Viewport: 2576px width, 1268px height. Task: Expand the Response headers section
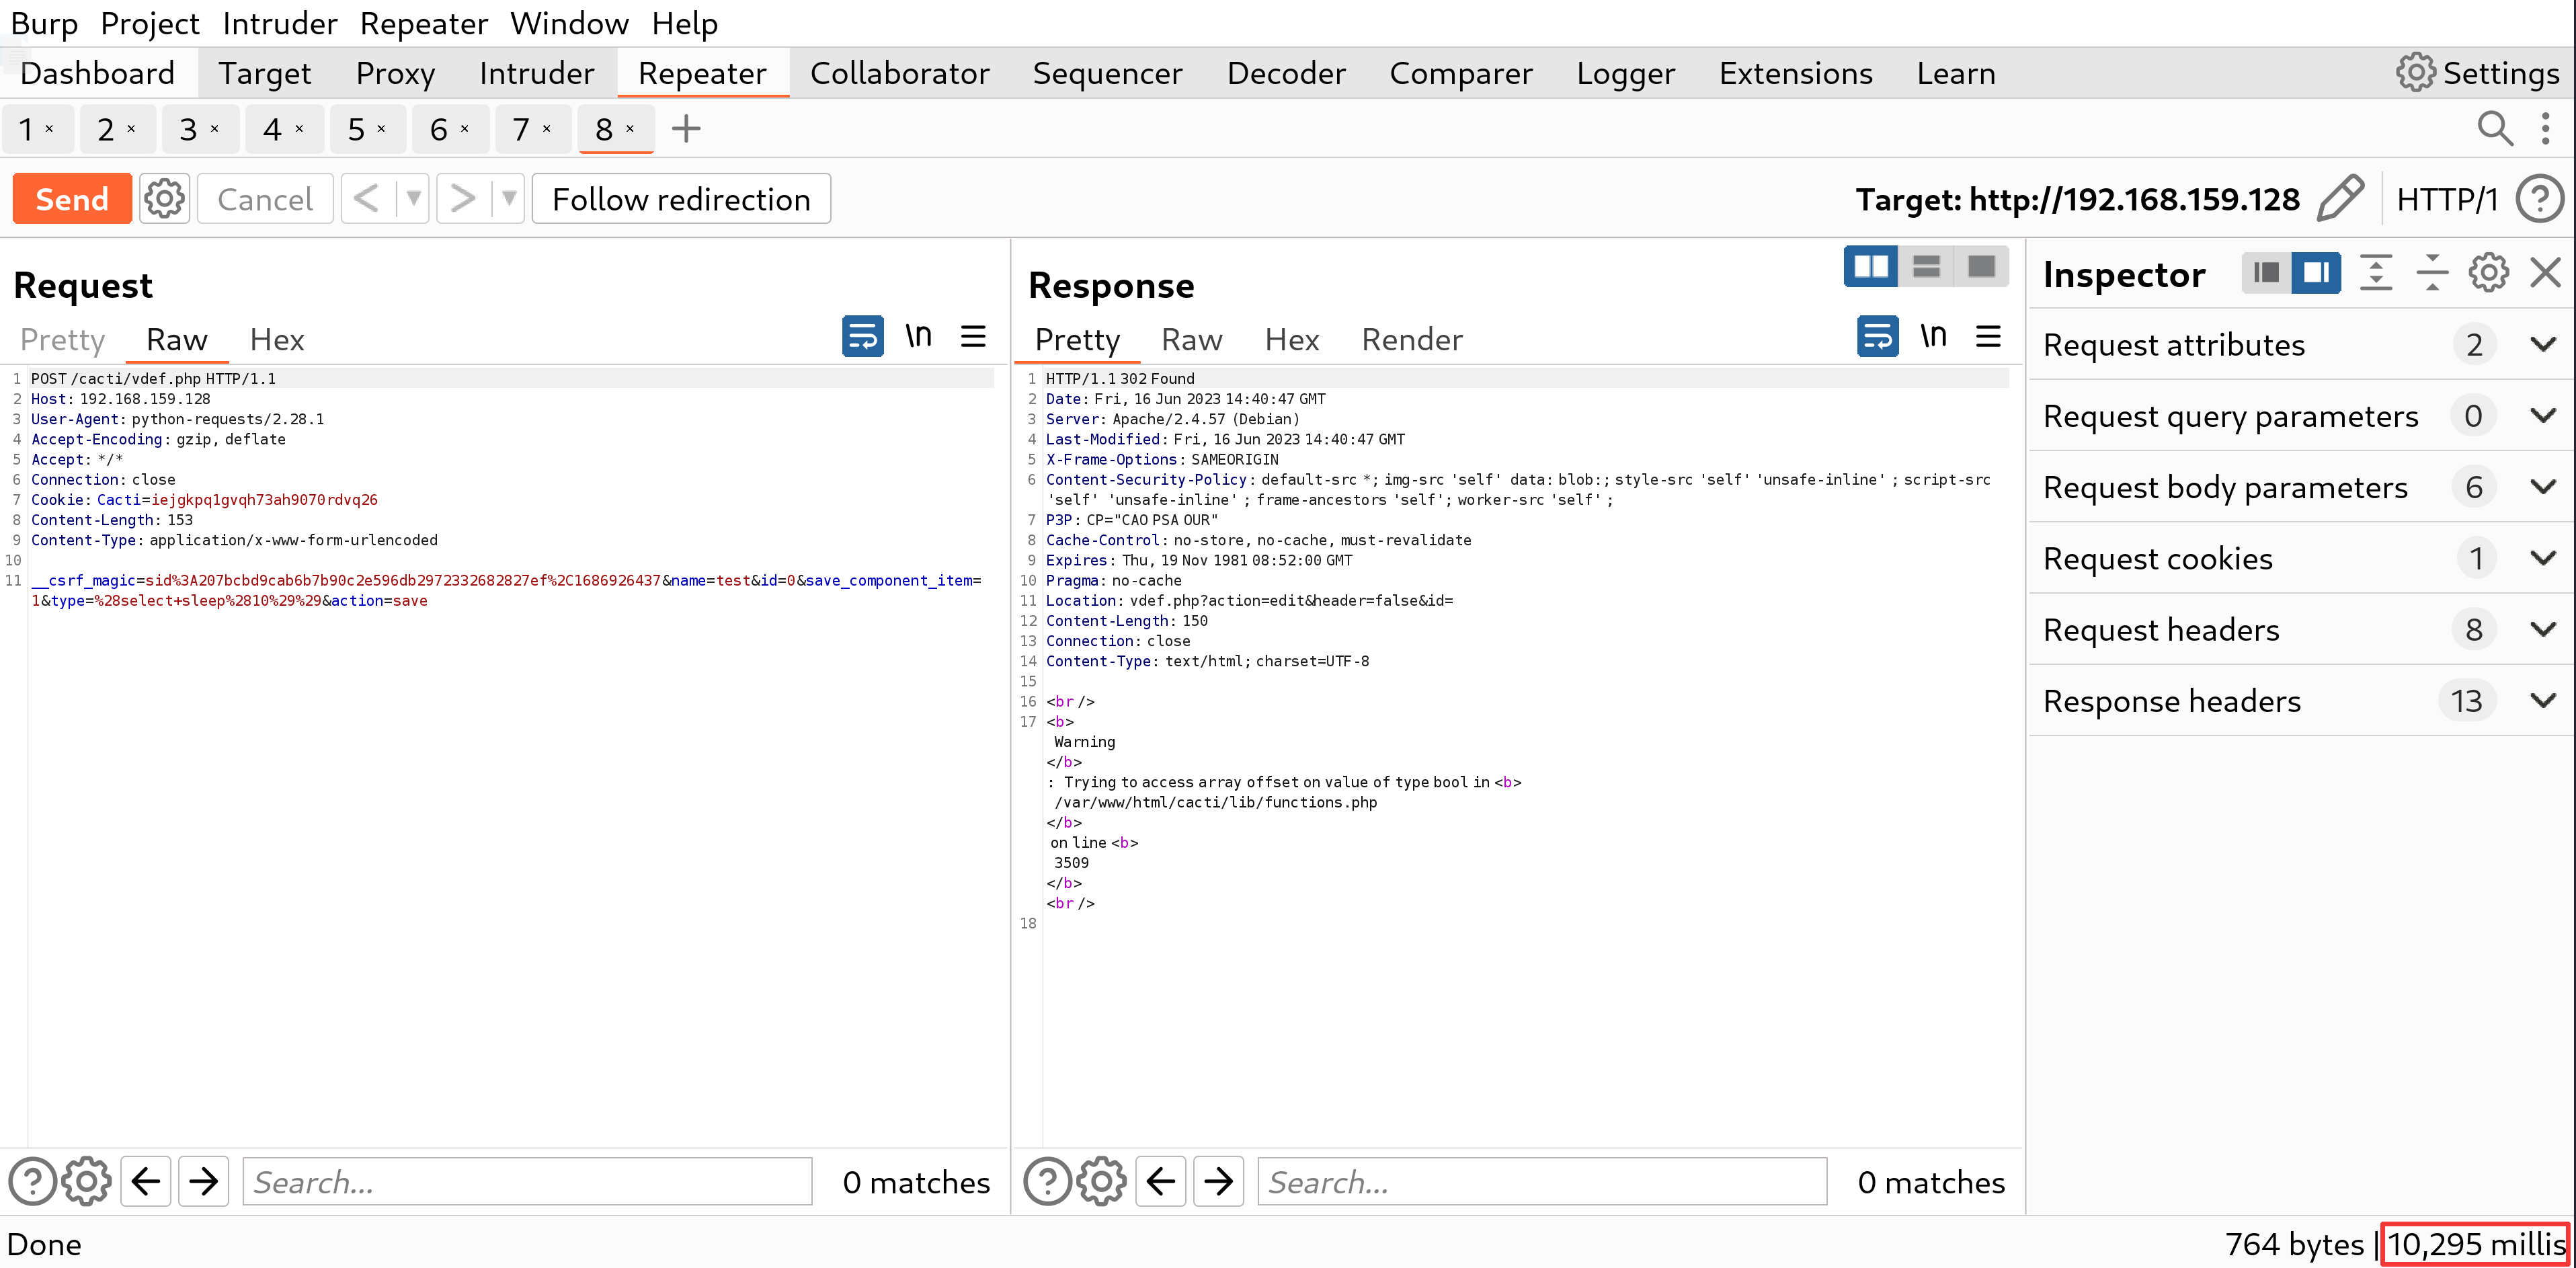coord(2543,701)
